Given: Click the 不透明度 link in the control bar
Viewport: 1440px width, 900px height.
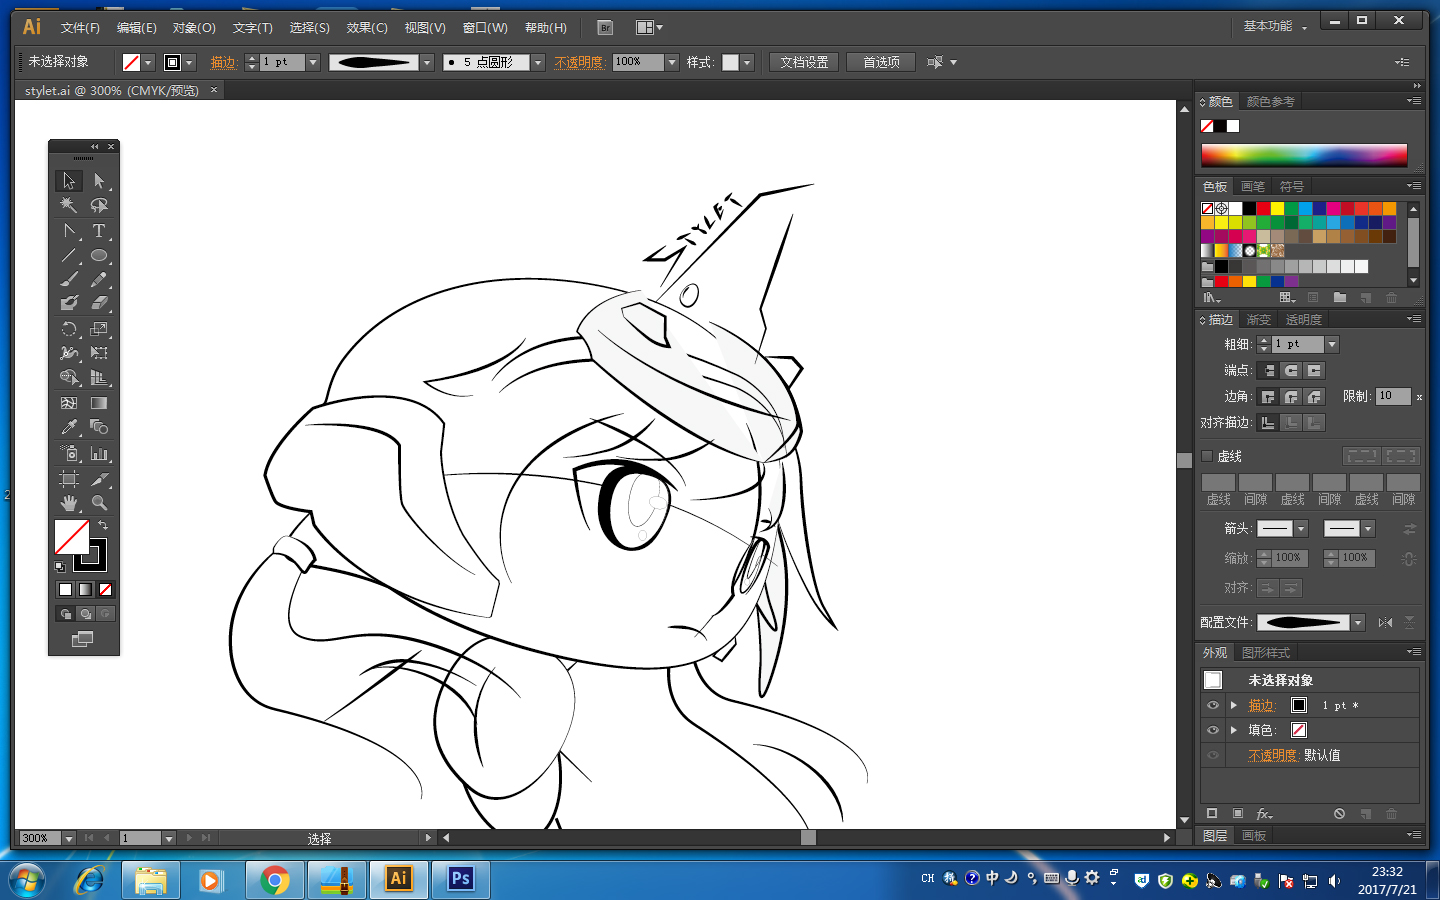Looking at the screenshot, I should (579, 62).
